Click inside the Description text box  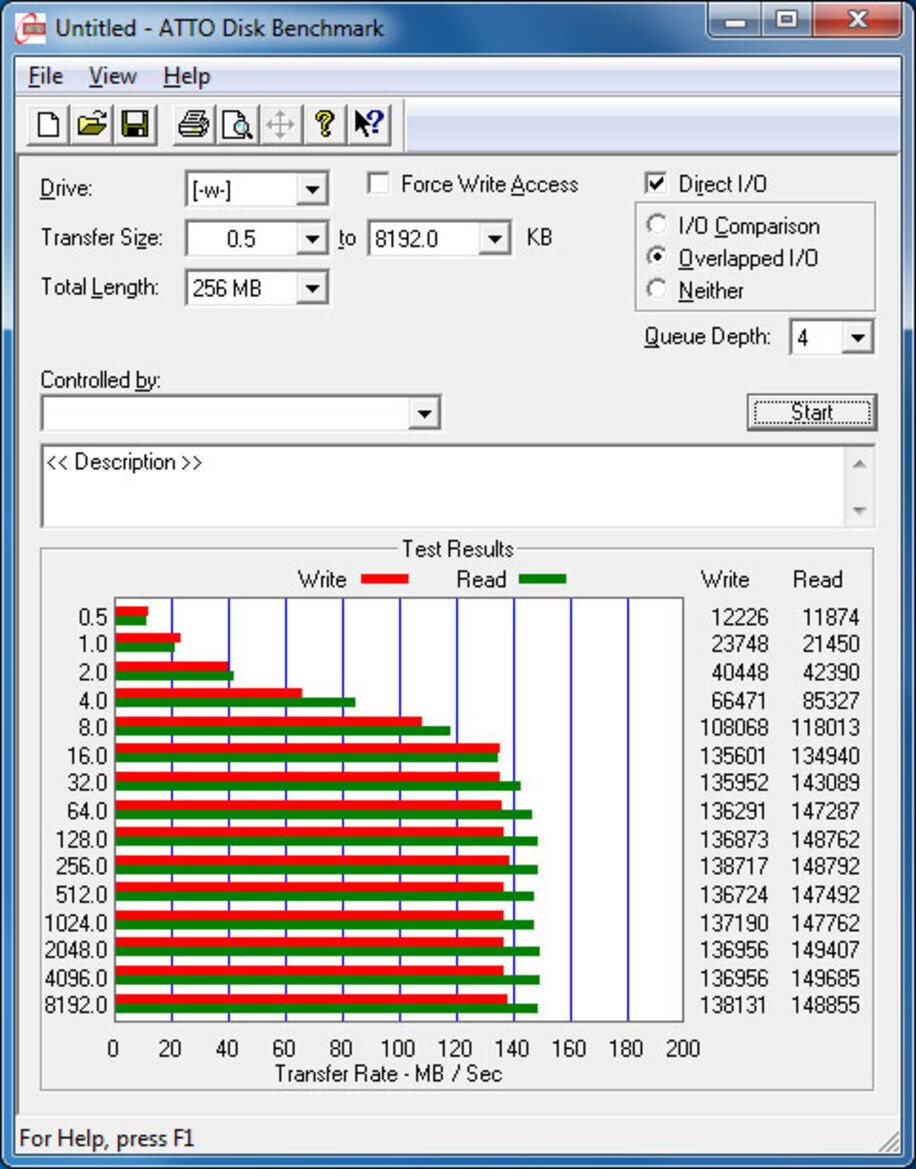(x=443, y=486)
